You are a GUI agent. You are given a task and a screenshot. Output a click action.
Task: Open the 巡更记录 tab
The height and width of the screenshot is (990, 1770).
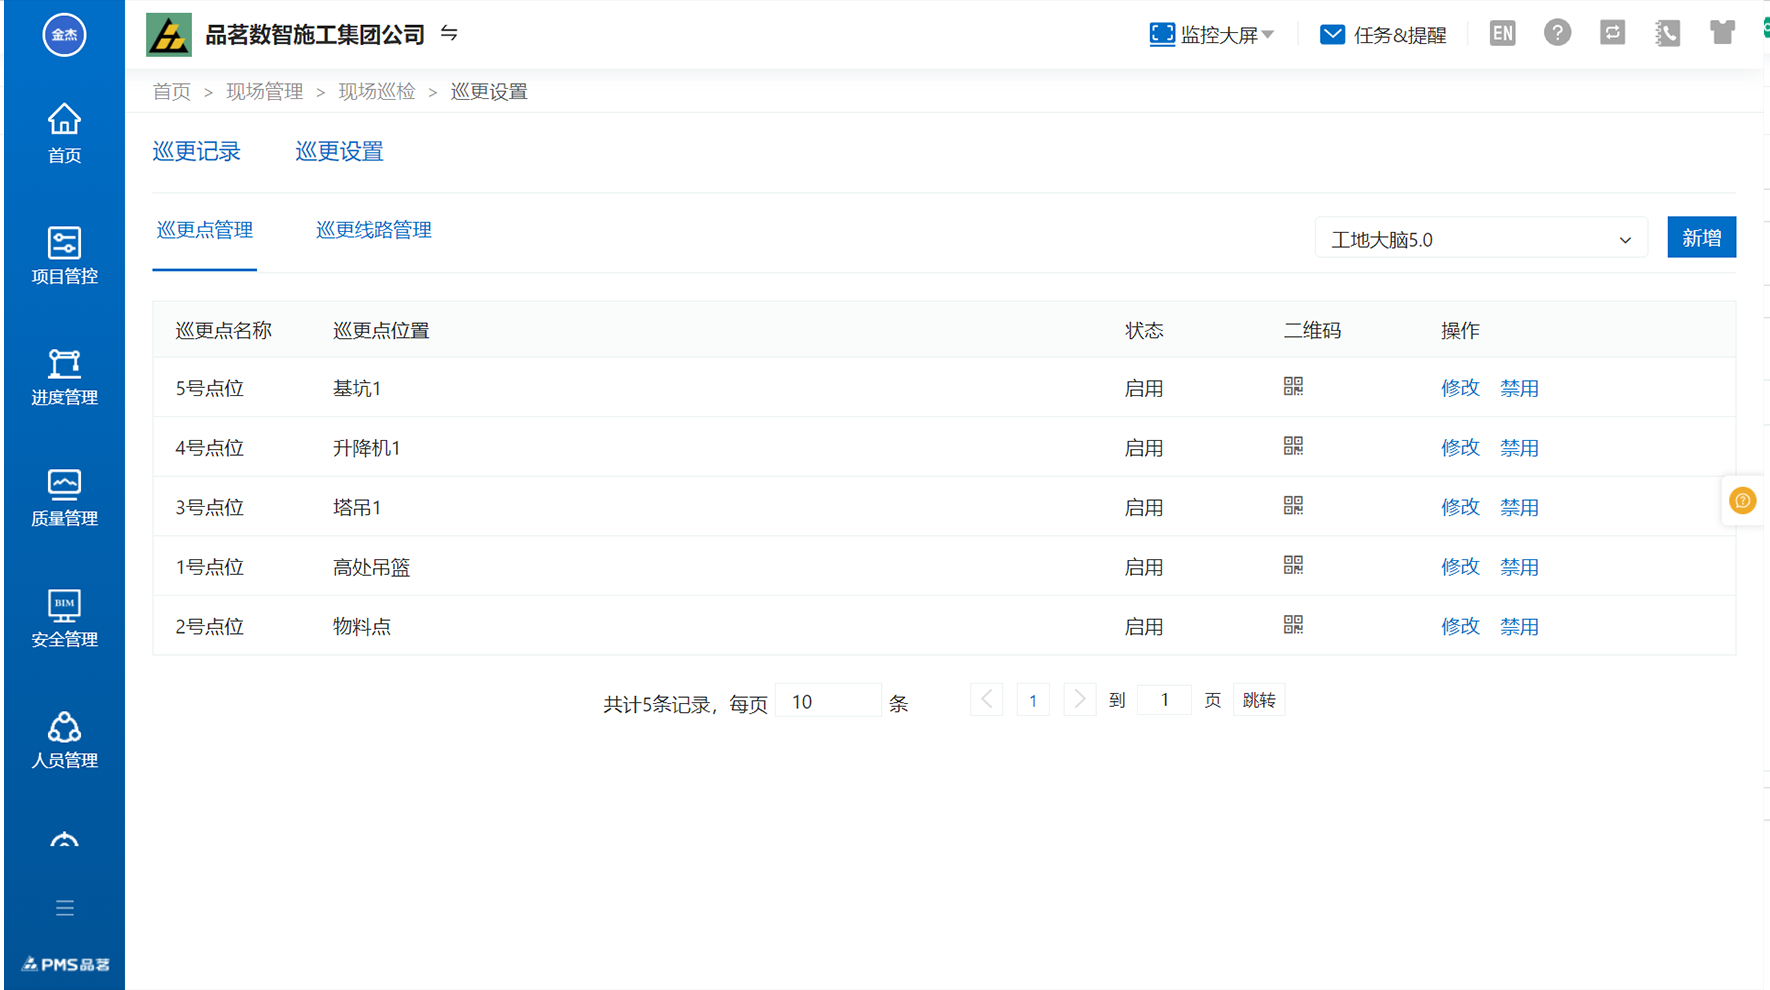click(196, 151)
